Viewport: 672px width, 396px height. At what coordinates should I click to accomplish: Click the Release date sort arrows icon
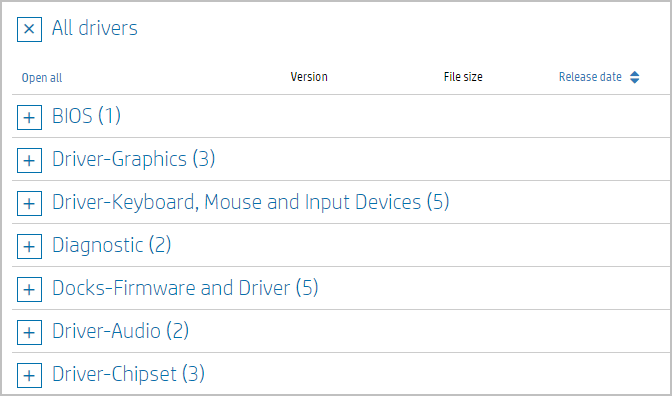pyautogui.click(x=635, y=77)
